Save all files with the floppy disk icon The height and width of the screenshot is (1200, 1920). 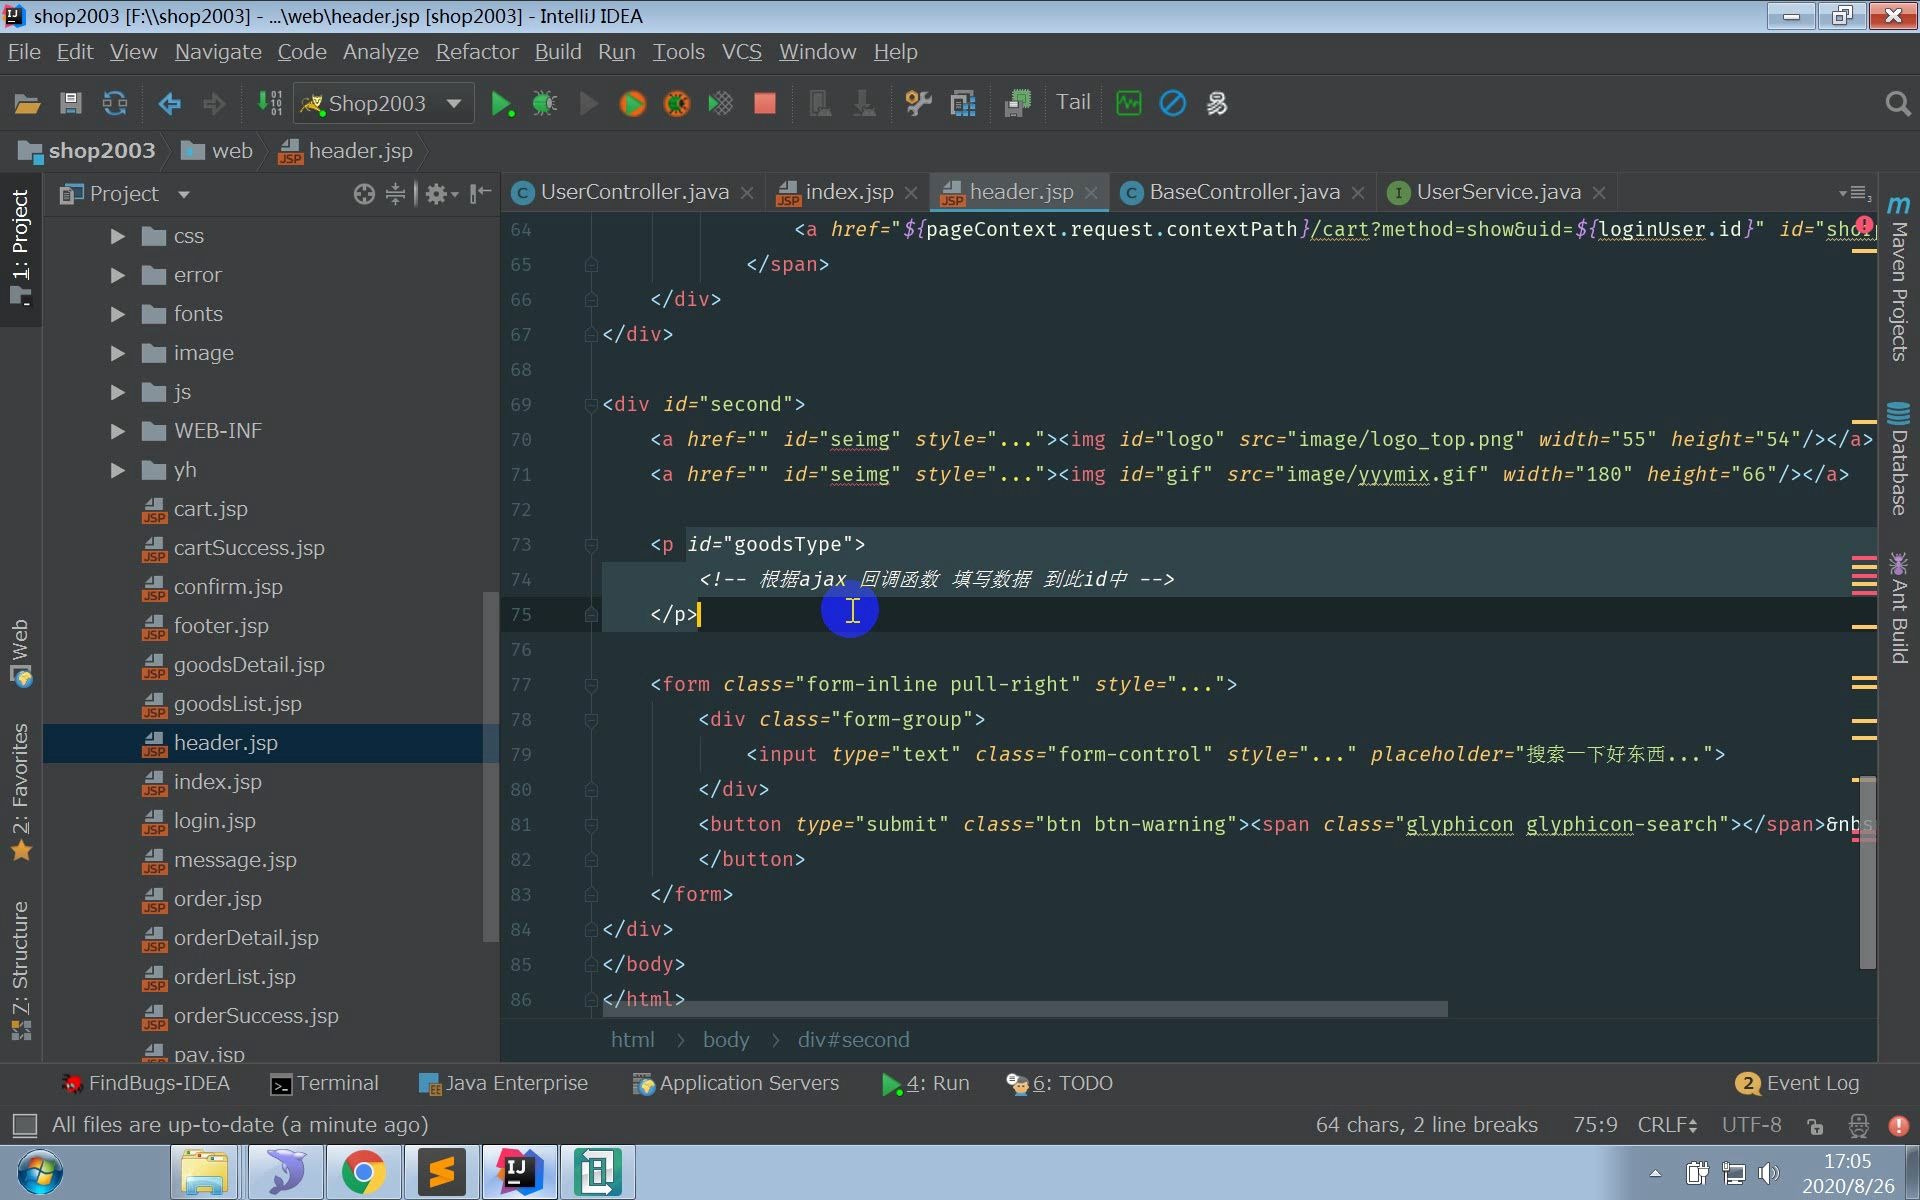(x=70, y=103)
